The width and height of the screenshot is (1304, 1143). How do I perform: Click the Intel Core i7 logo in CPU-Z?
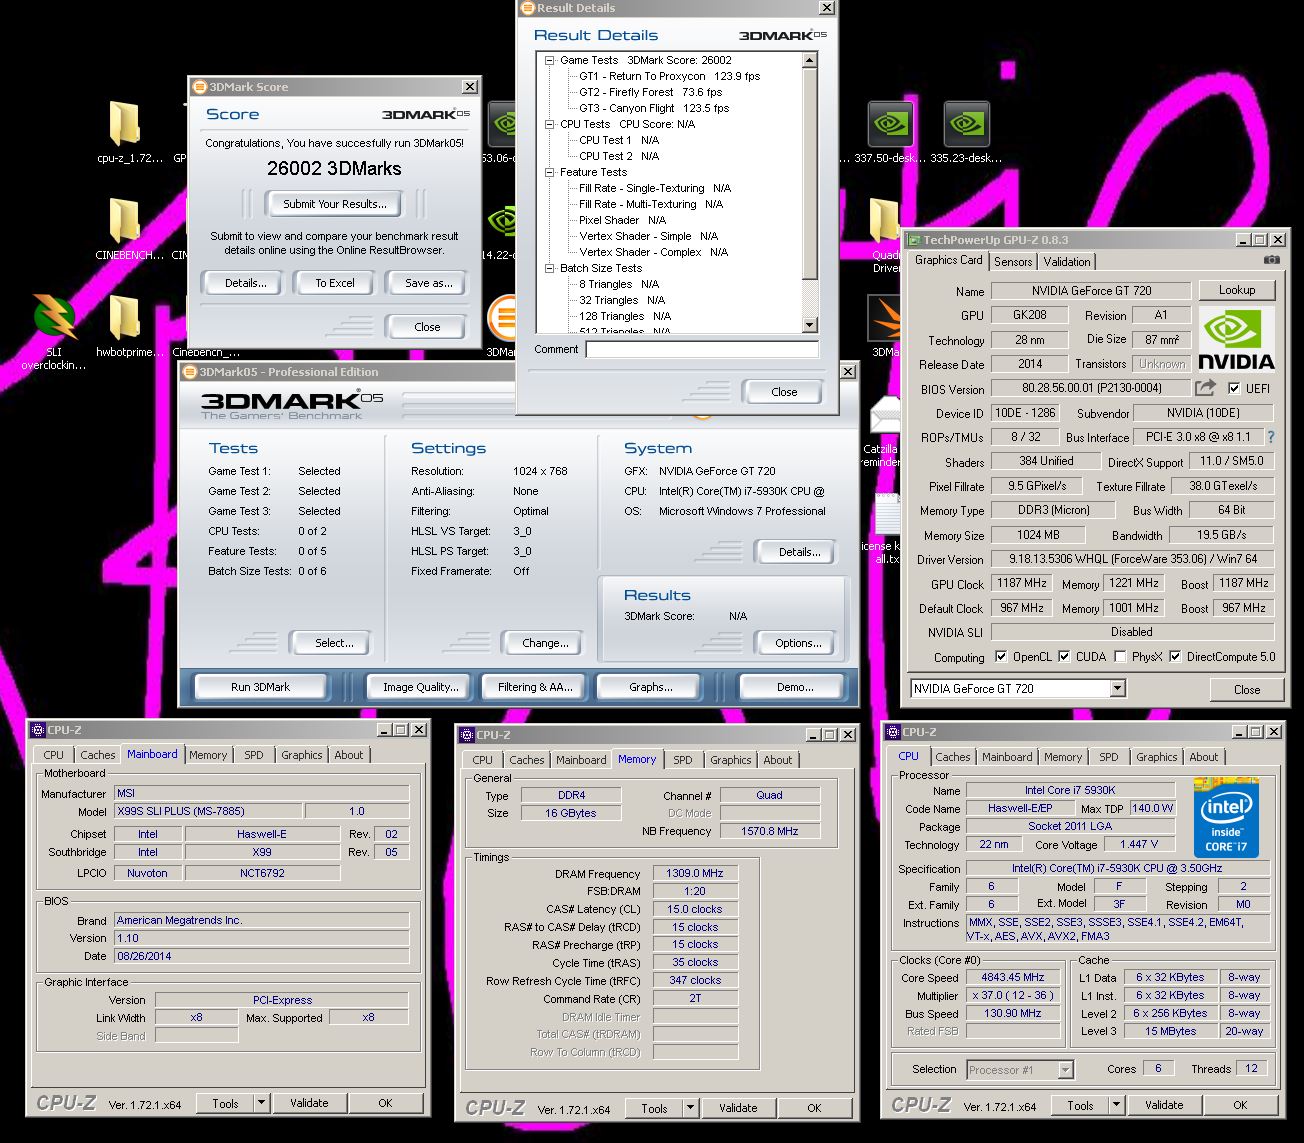pyautogui.click(x=1227, y=816)
